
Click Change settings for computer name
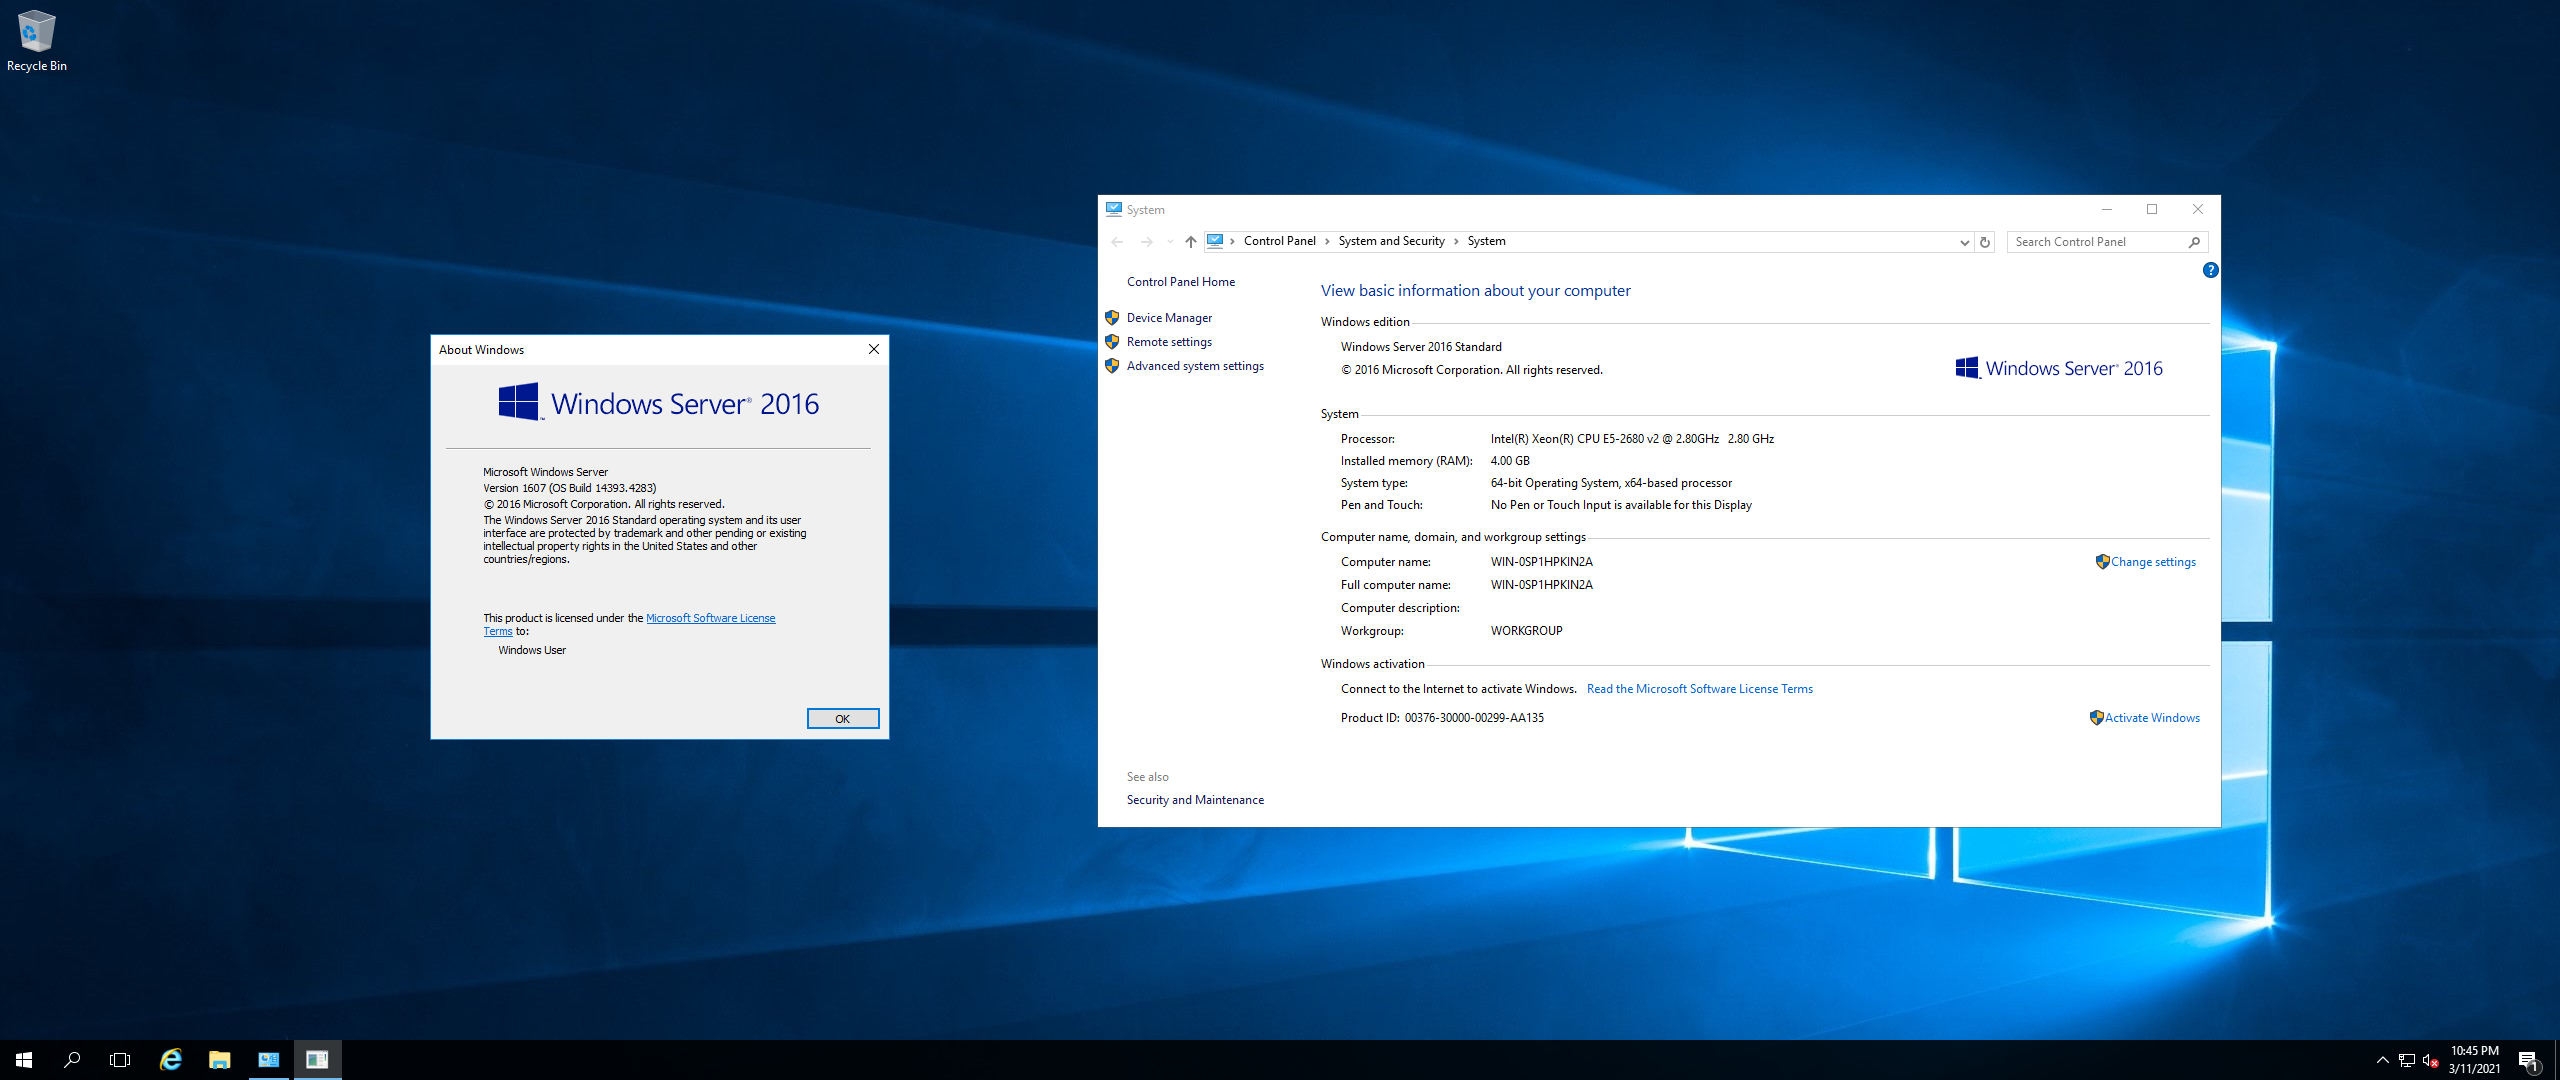[x=2153, y=562]
